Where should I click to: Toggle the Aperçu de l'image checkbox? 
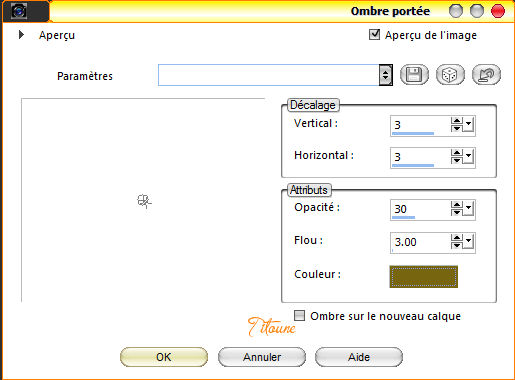pos(374,34)
